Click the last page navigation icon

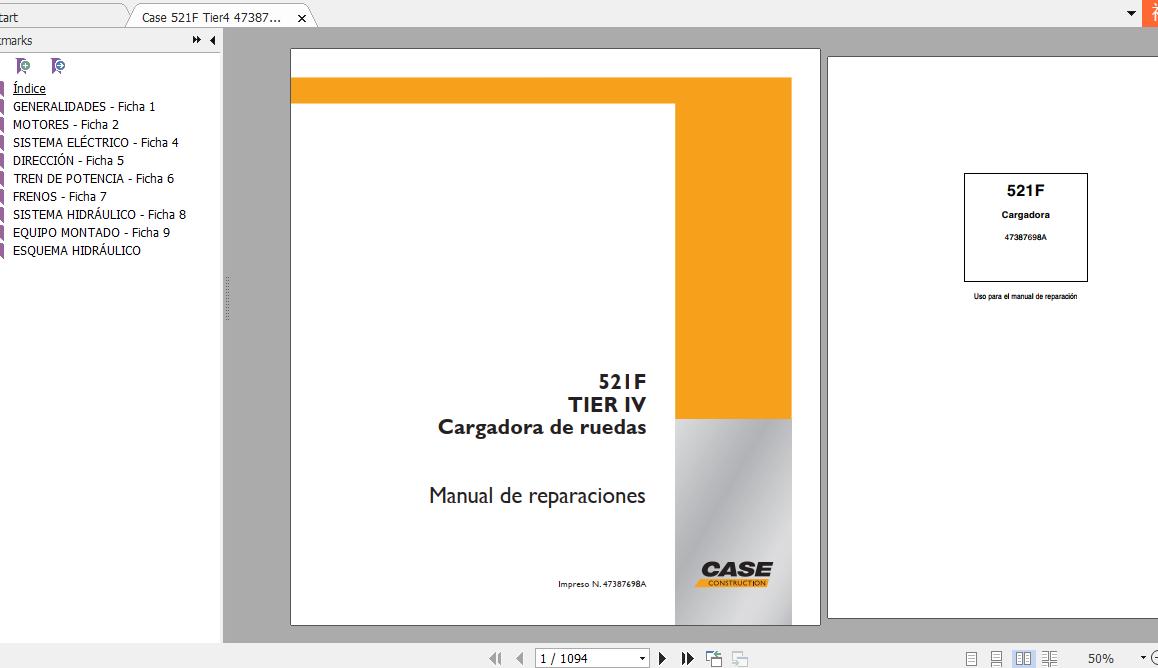click(686, 658)
